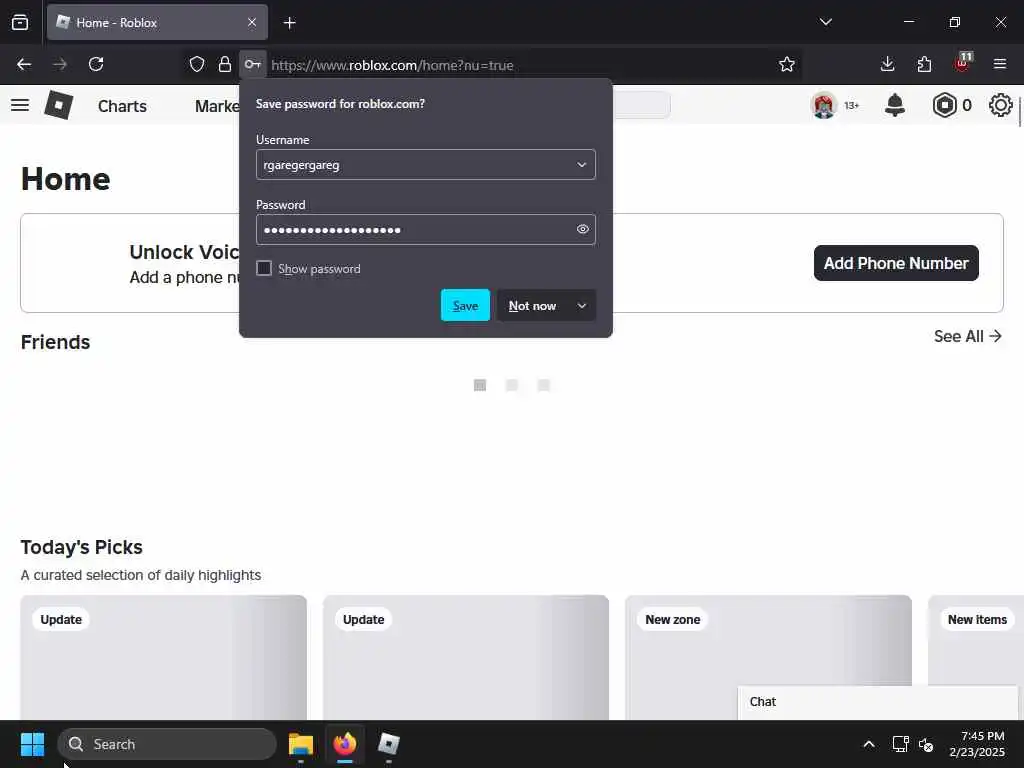Open Firefox downloads panel
Viewport: 1024px width, 768px height.
(888, 64)
